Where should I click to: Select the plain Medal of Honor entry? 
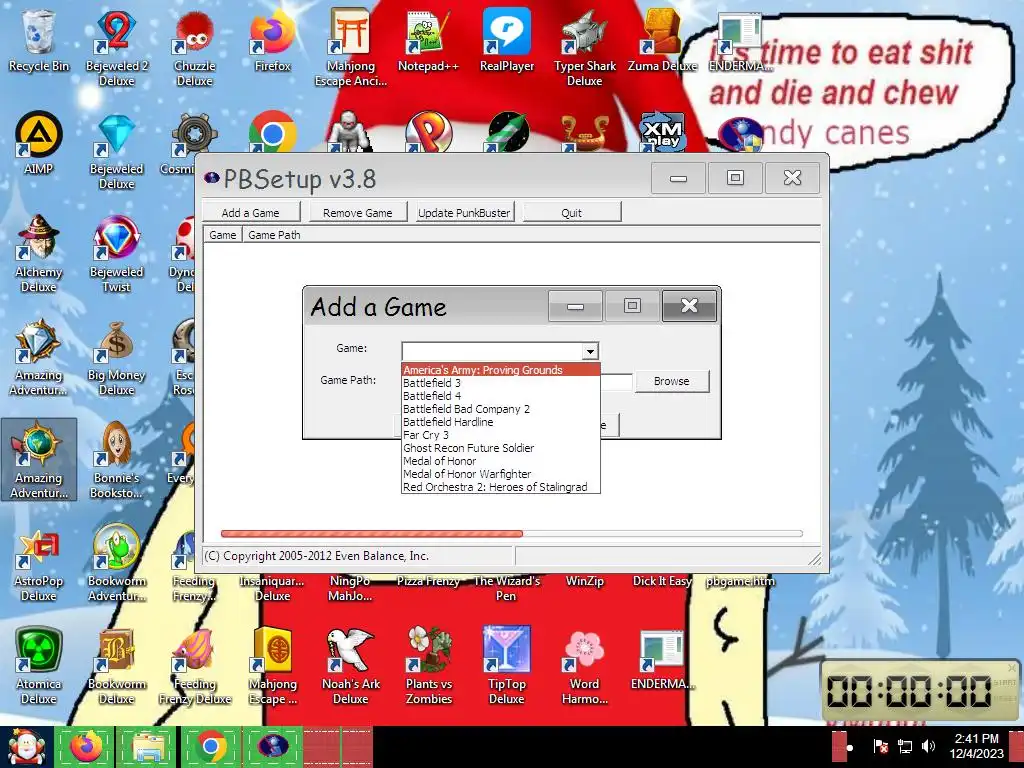(501, 461)
